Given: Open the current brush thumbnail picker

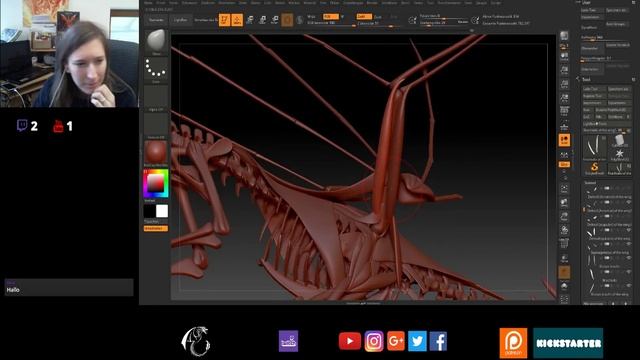Looking at the screenshot, I should [x=156, y=41].
